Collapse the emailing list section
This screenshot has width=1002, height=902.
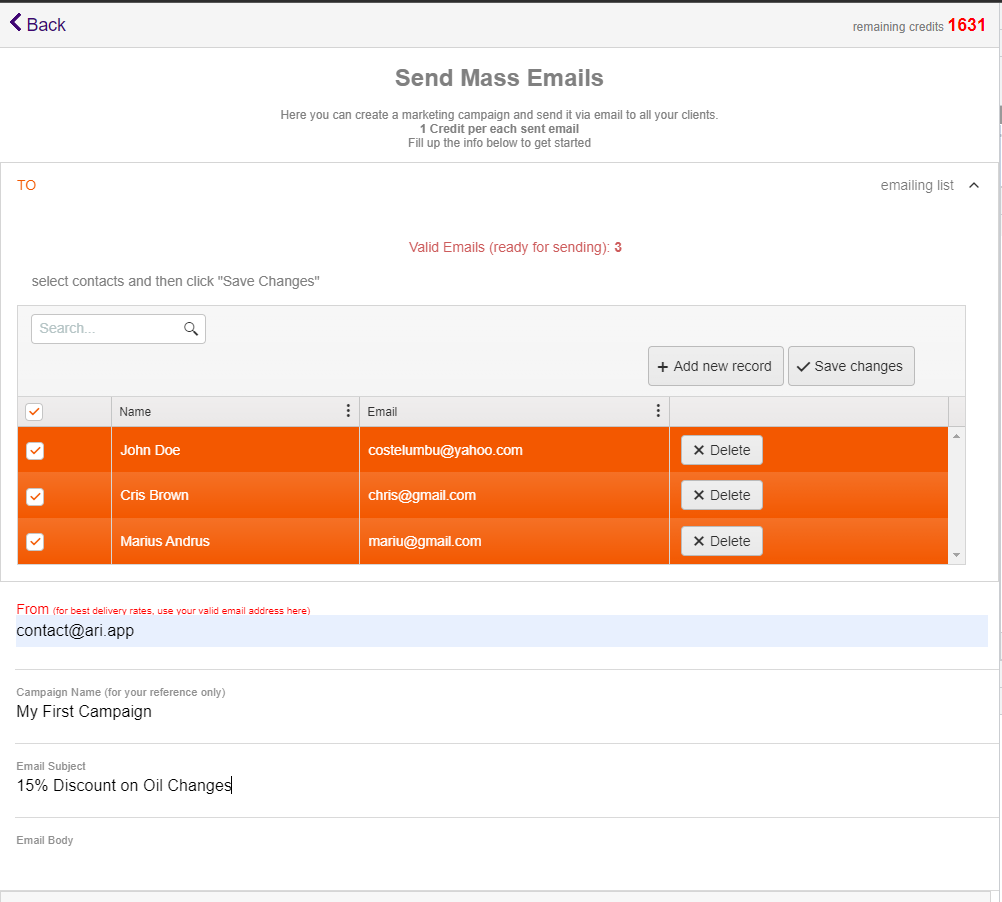973,185
